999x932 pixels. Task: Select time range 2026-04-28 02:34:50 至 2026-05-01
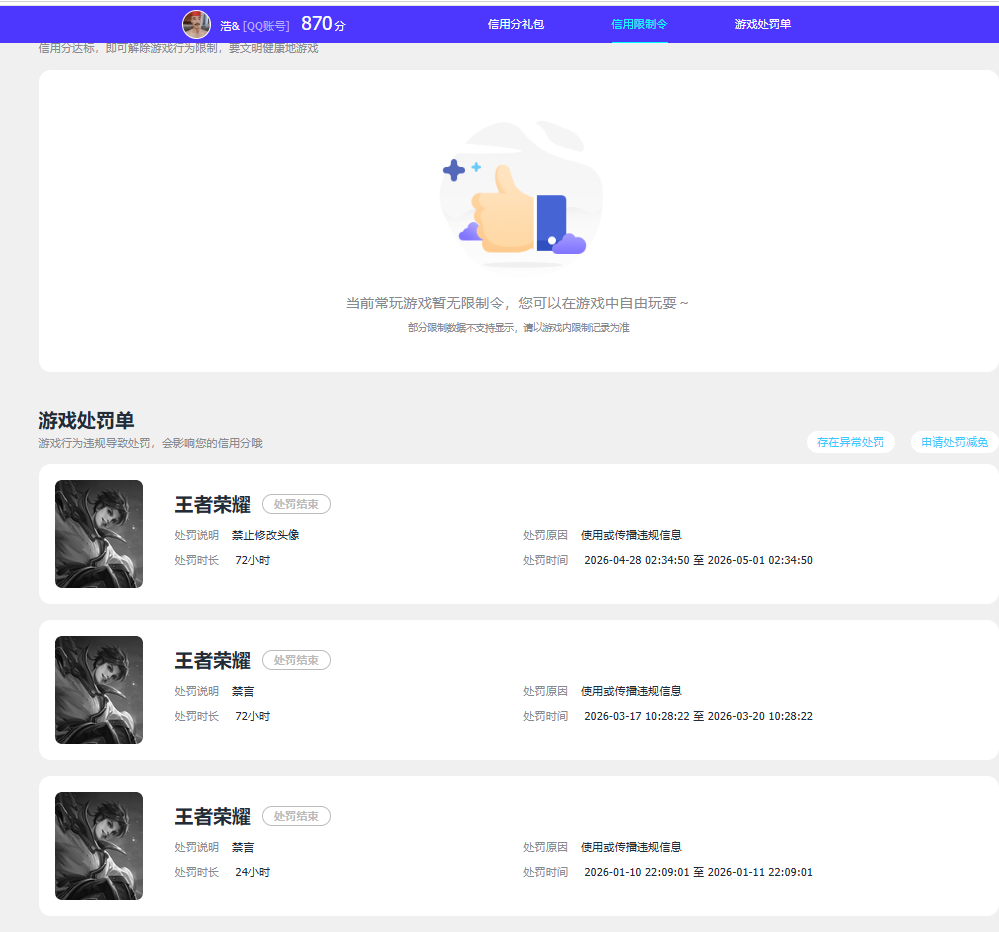point(698,560)
